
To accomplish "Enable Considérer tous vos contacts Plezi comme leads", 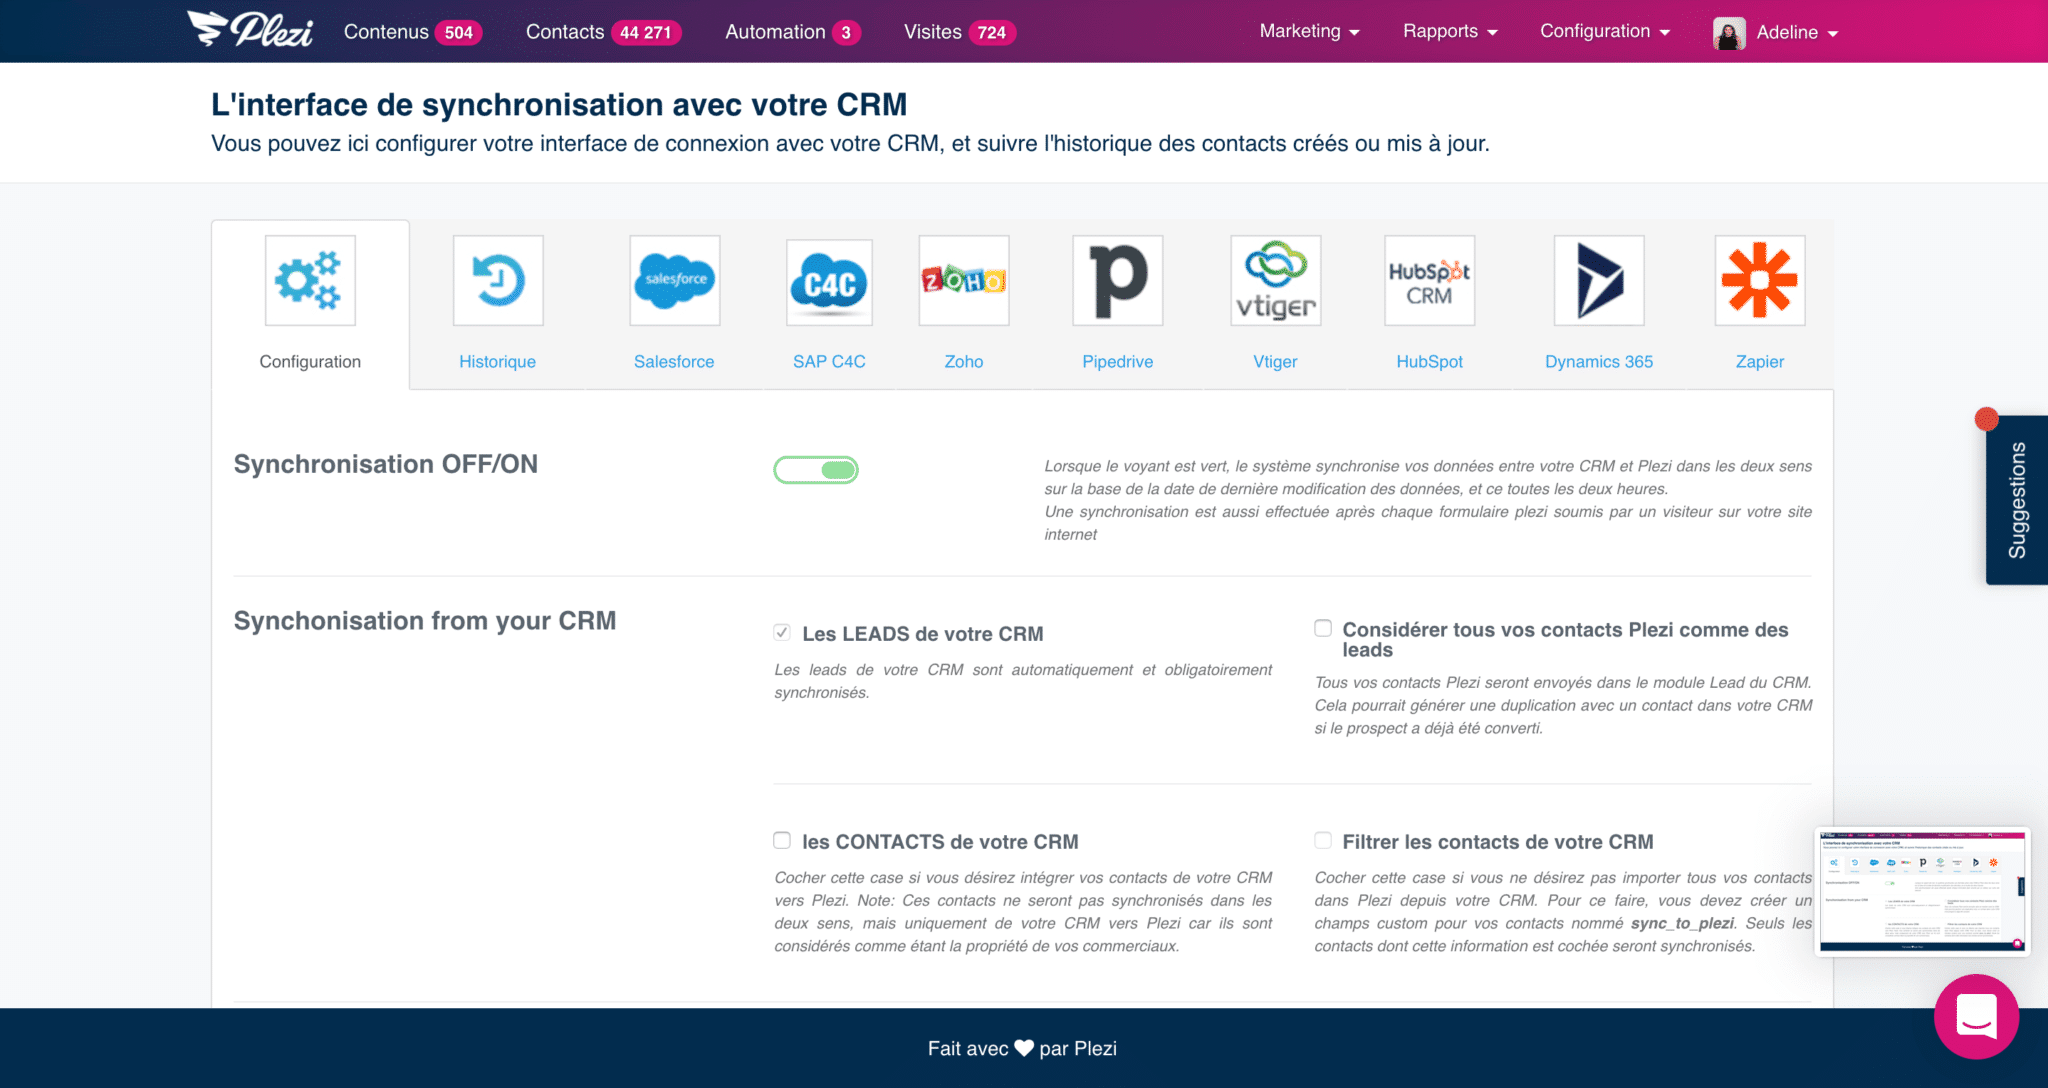I will tap(1323, 628).
